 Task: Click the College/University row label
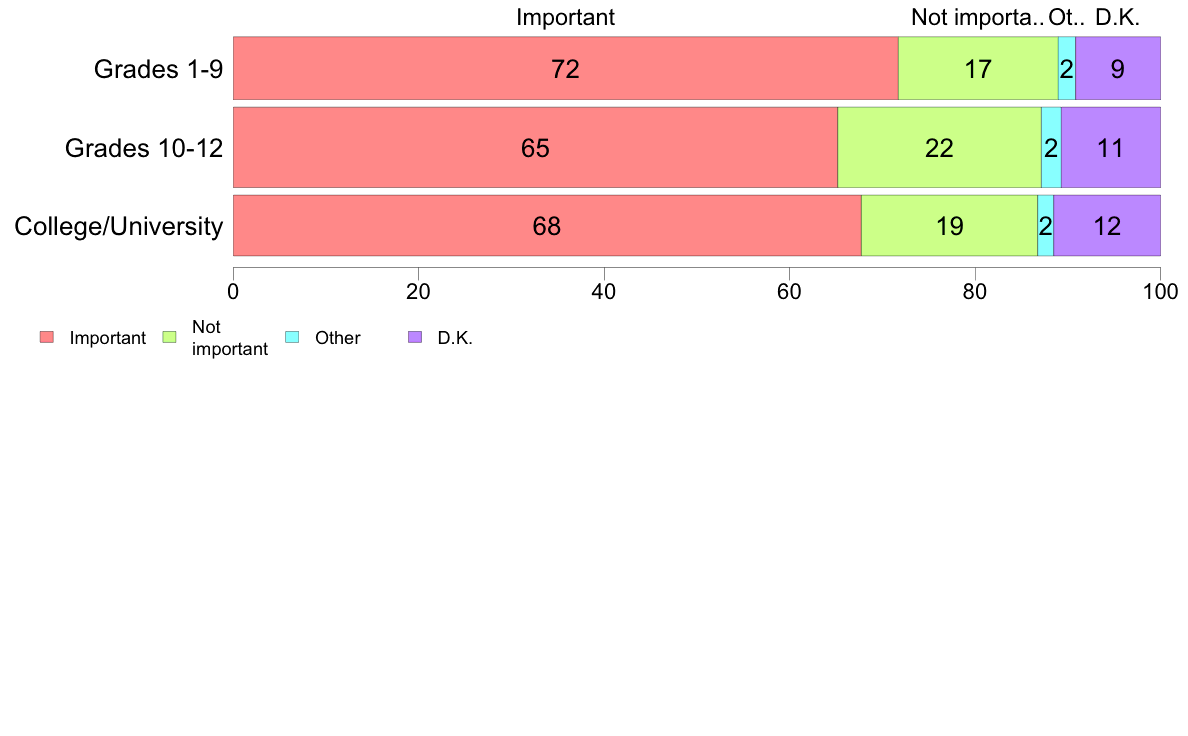click(x=119, y=226)
